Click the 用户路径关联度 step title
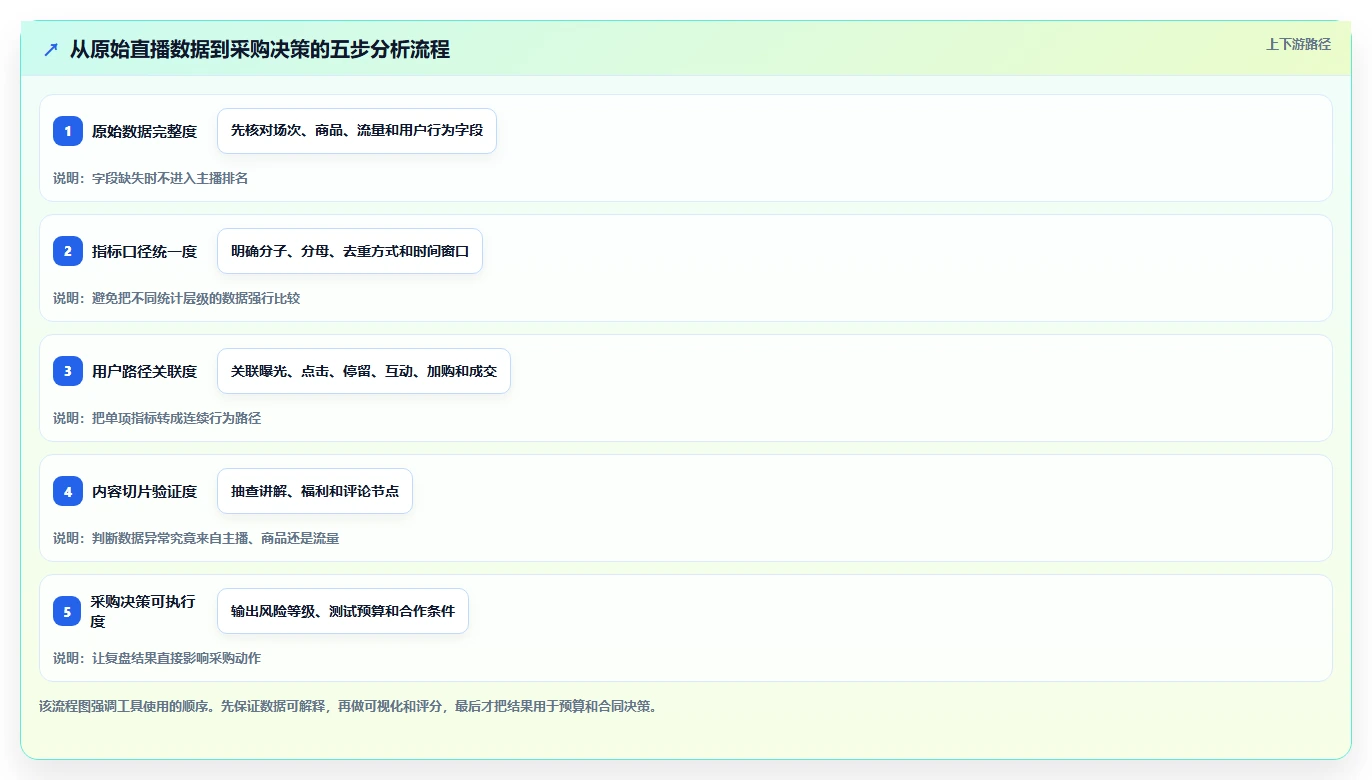Viewport: 1372px width, 780px height. [144, 371]
